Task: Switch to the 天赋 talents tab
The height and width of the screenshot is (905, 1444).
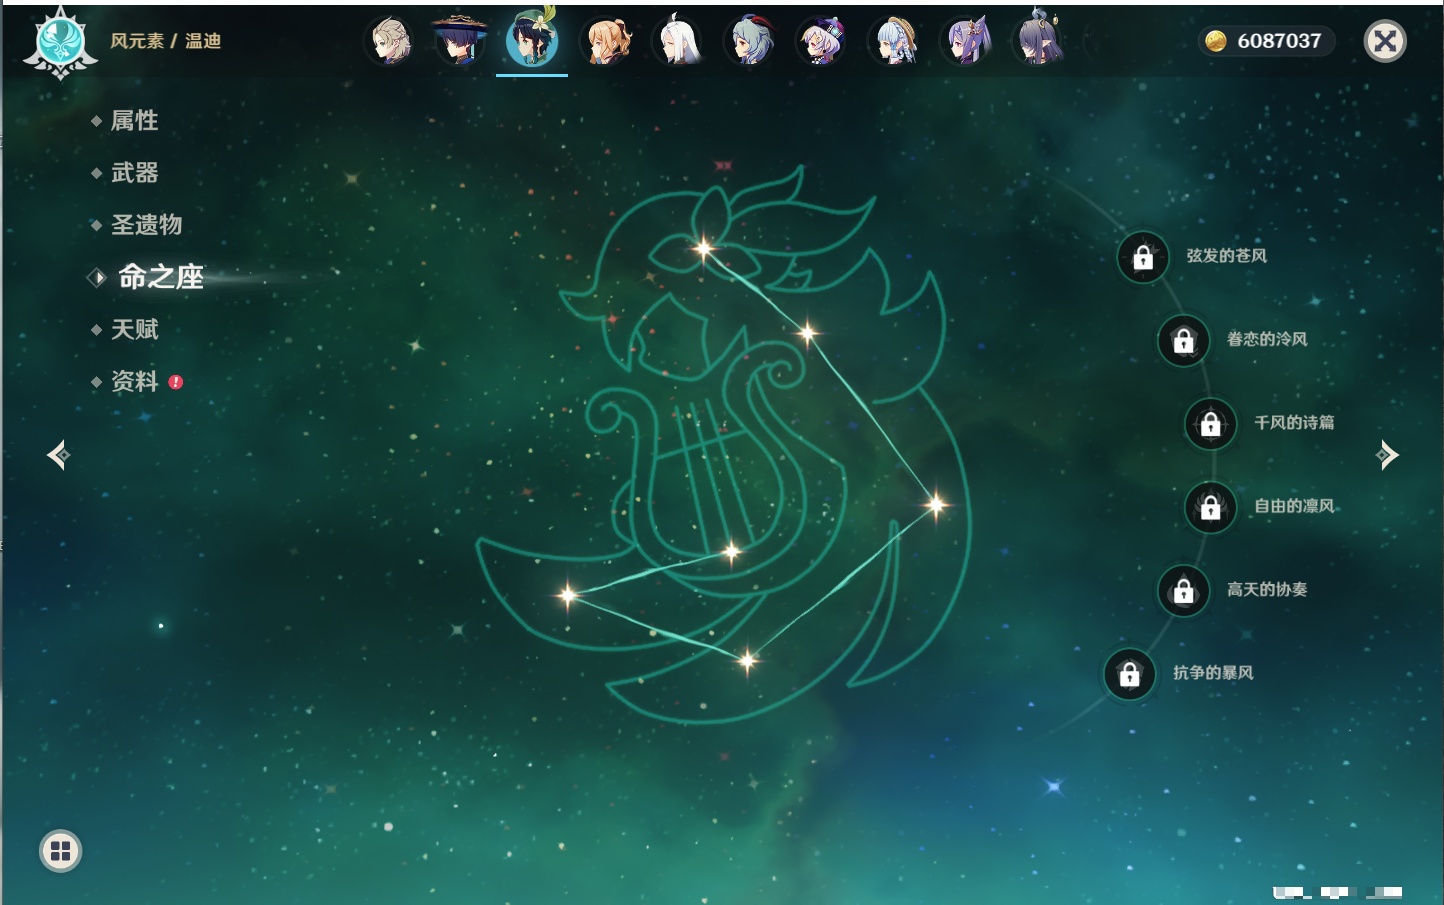Action: click(x=134, y=329)
